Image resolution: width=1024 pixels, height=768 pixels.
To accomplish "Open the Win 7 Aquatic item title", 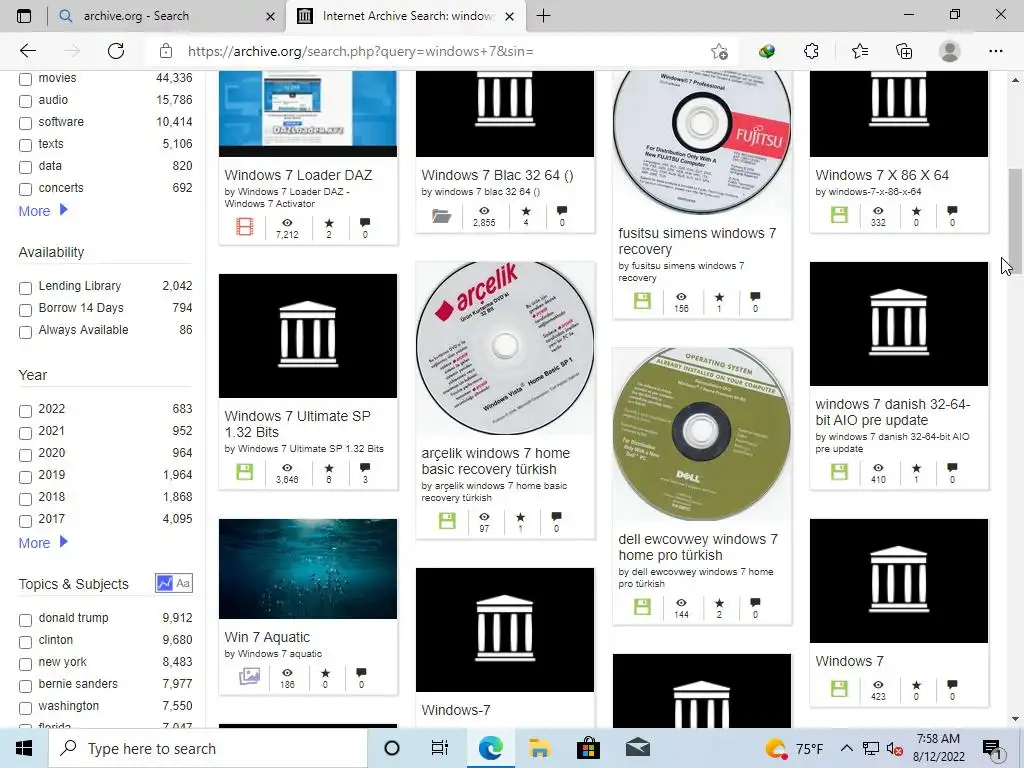I will point(267,637).
